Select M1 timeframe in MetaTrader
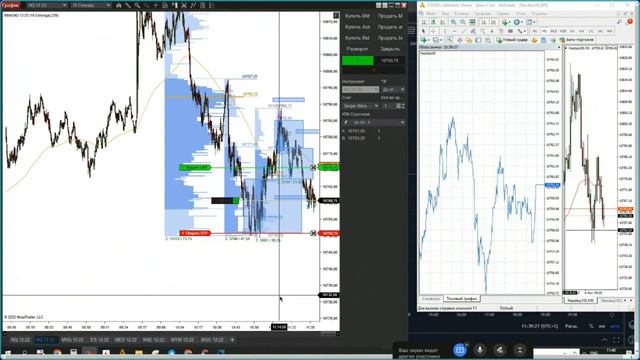Viewport: 640px width, 360px height. click(x=534, y=31)
